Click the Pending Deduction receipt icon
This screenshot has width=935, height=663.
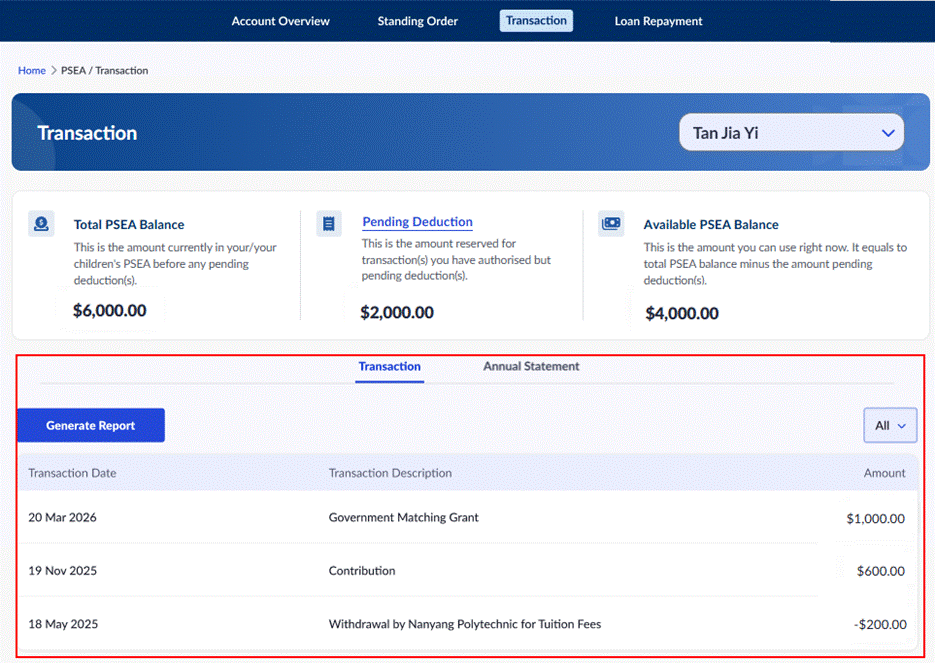click(329, 224)
